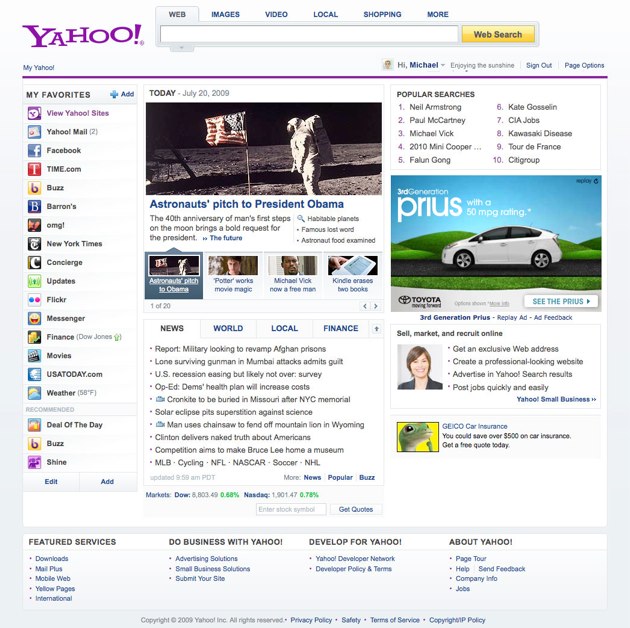Screen dimensions: 630x628
Task: Click the Ad Feedback link
Action: (553, 318)
